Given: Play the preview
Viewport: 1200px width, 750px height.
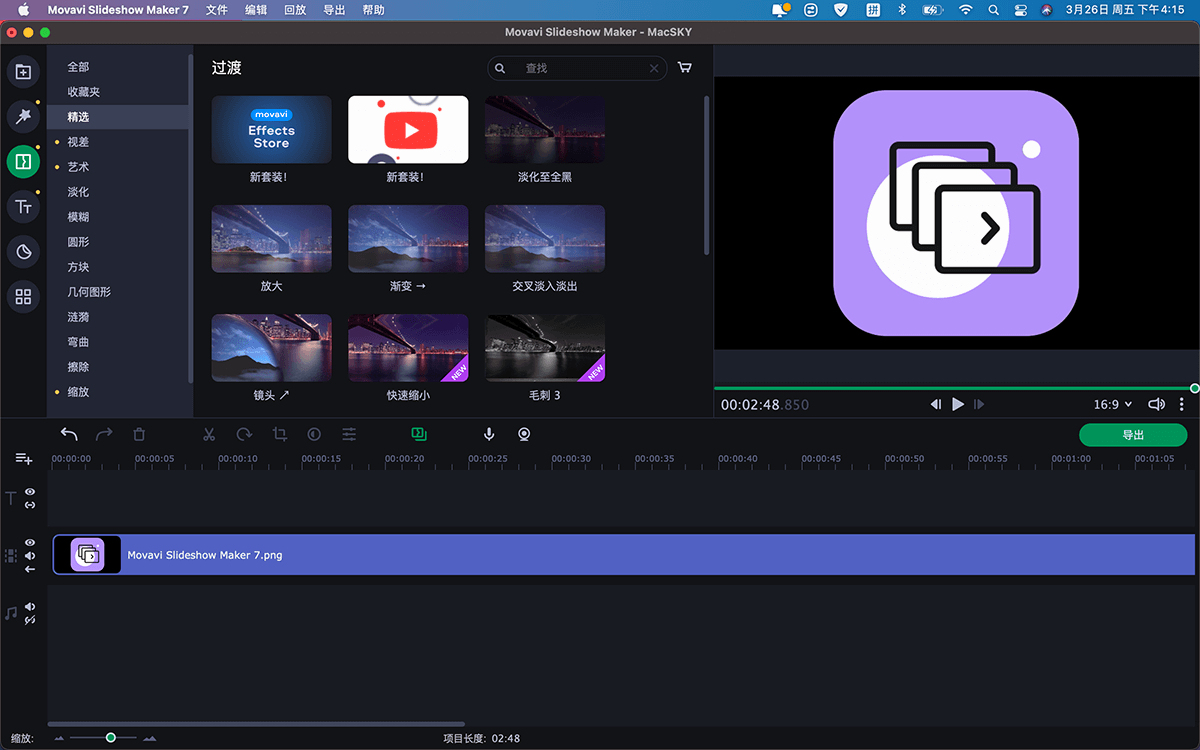Looking at the screenshot, I should click(x=958, y=404).
